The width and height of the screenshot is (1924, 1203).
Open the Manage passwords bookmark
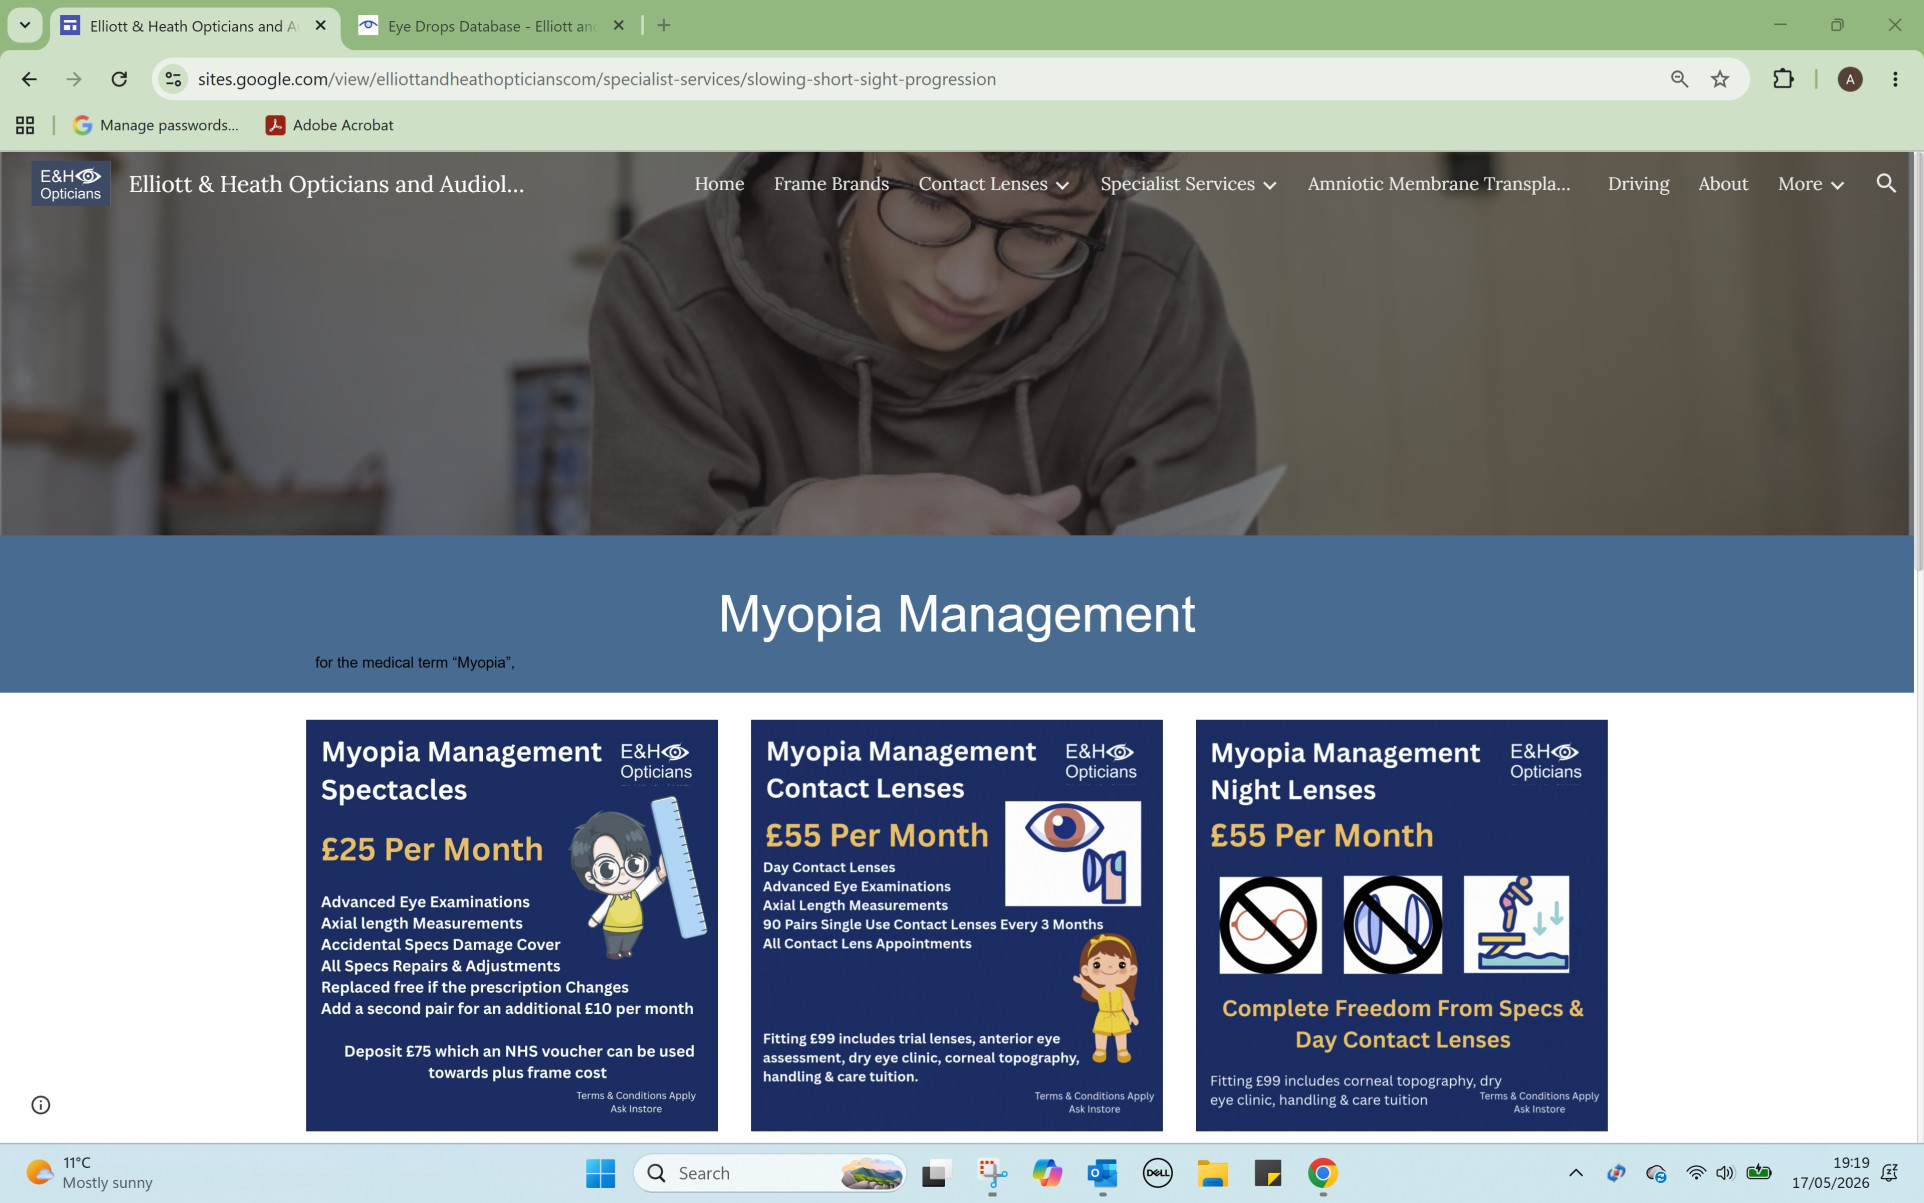point(156,125)
